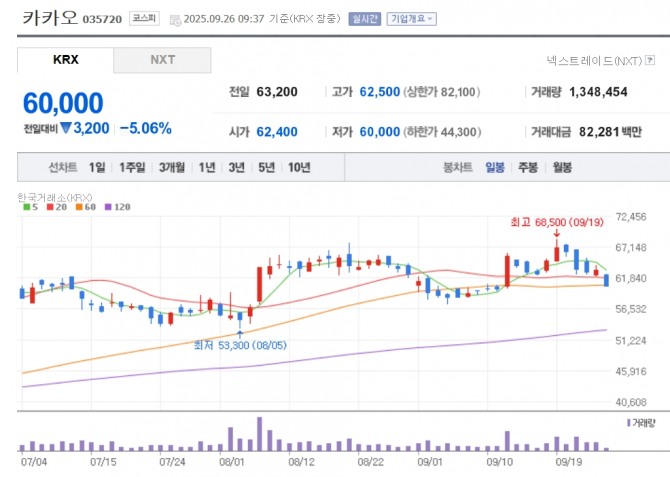Click the 실시간 badge button
The width and height of the screenshot is (670, 477).
(x=364, y=19)
